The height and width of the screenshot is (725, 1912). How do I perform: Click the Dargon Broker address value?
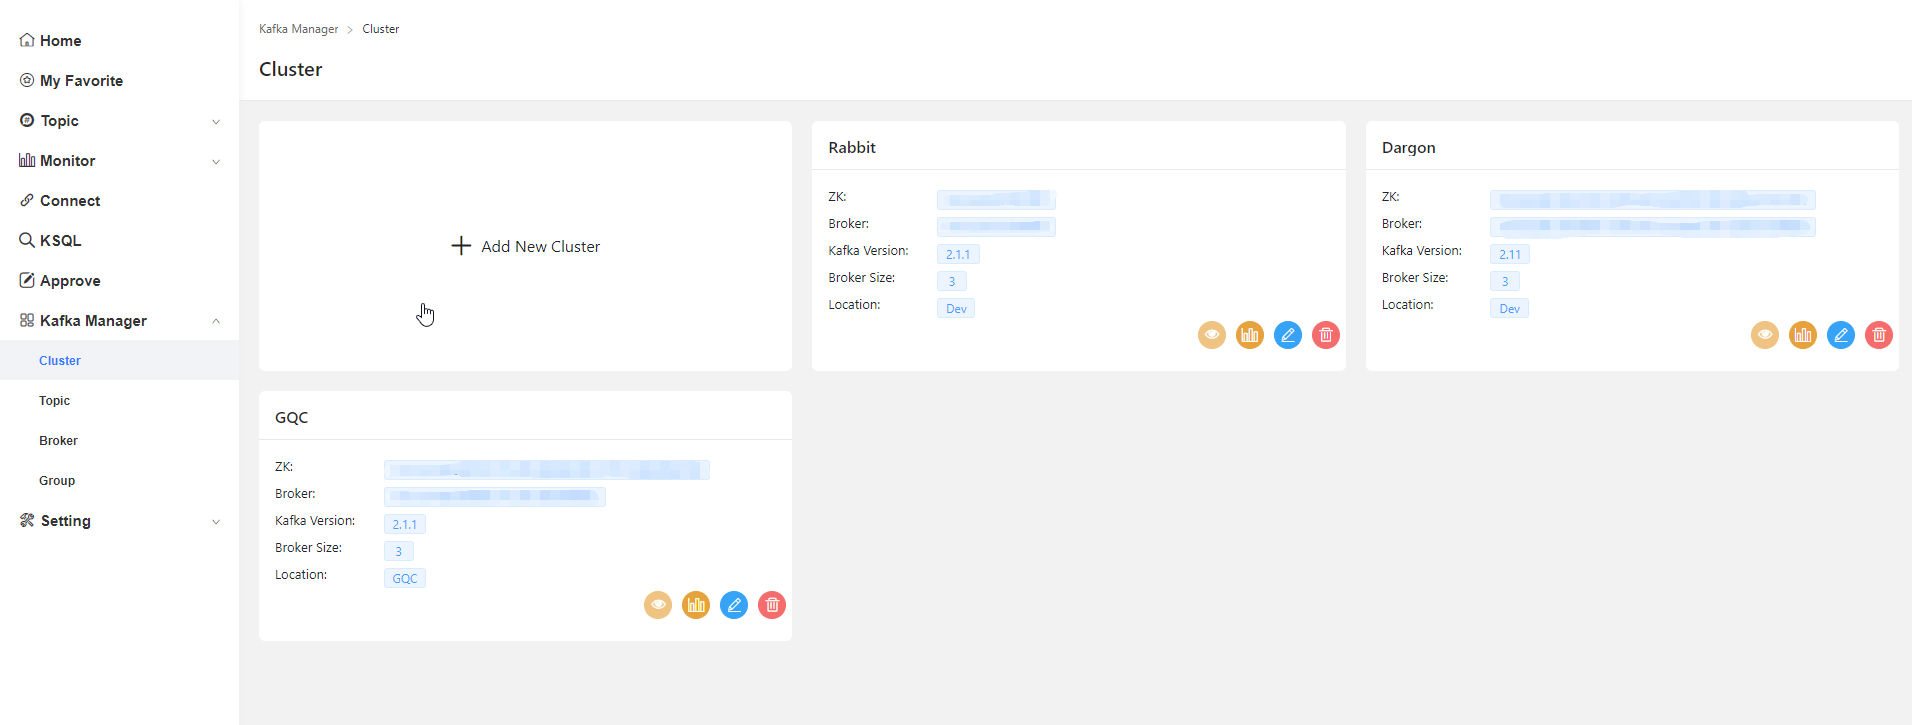tap(1653, 227)
